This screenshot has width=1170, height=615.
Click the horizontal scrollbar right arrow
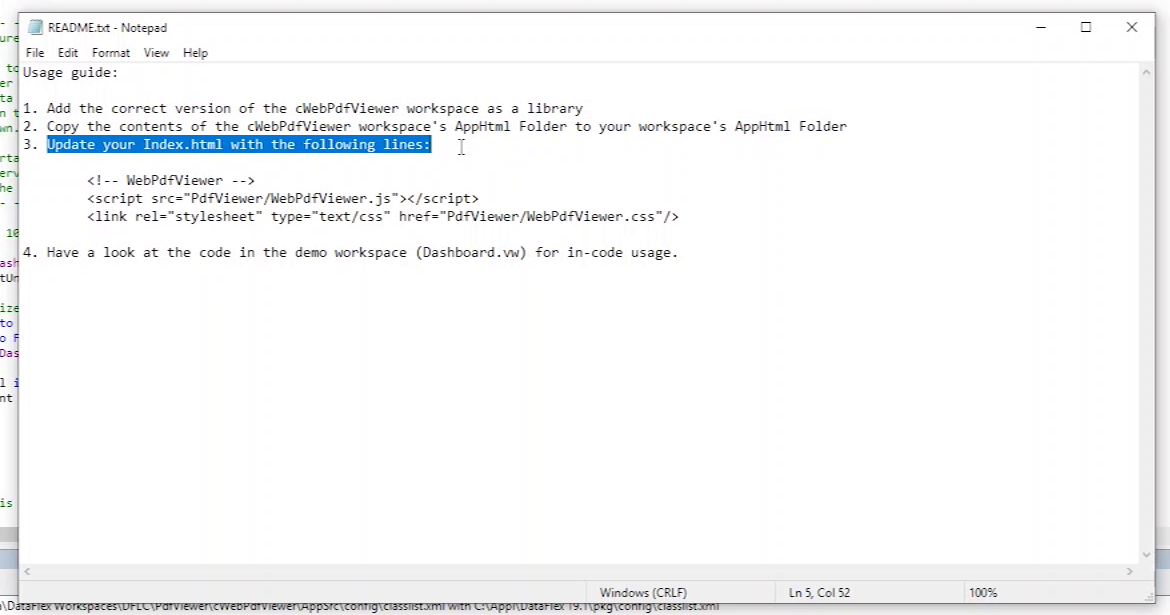(x=1131, y=572)
